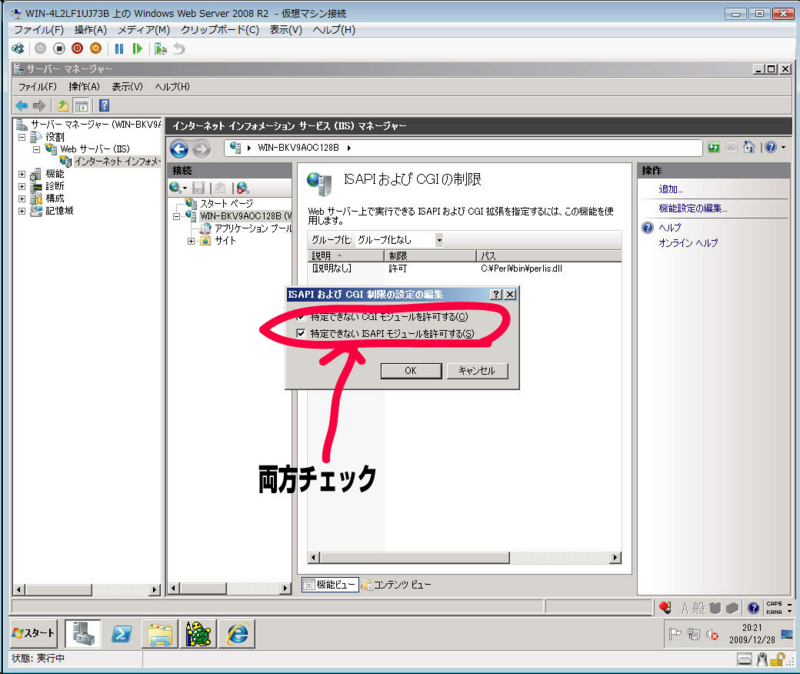Pause the virtual machine from the toolbar

[x=118, y=50]
